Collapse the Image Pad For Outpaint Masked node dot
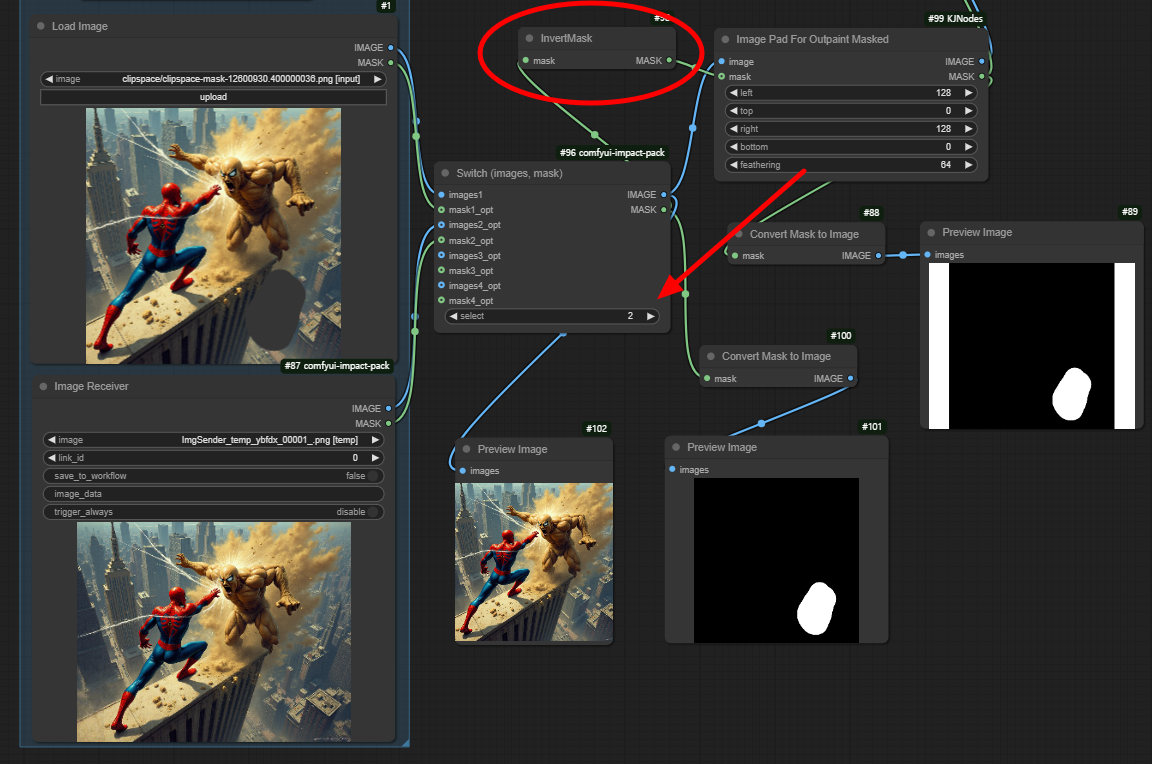This screenshot has width=1152, height=764. point(725,39)
